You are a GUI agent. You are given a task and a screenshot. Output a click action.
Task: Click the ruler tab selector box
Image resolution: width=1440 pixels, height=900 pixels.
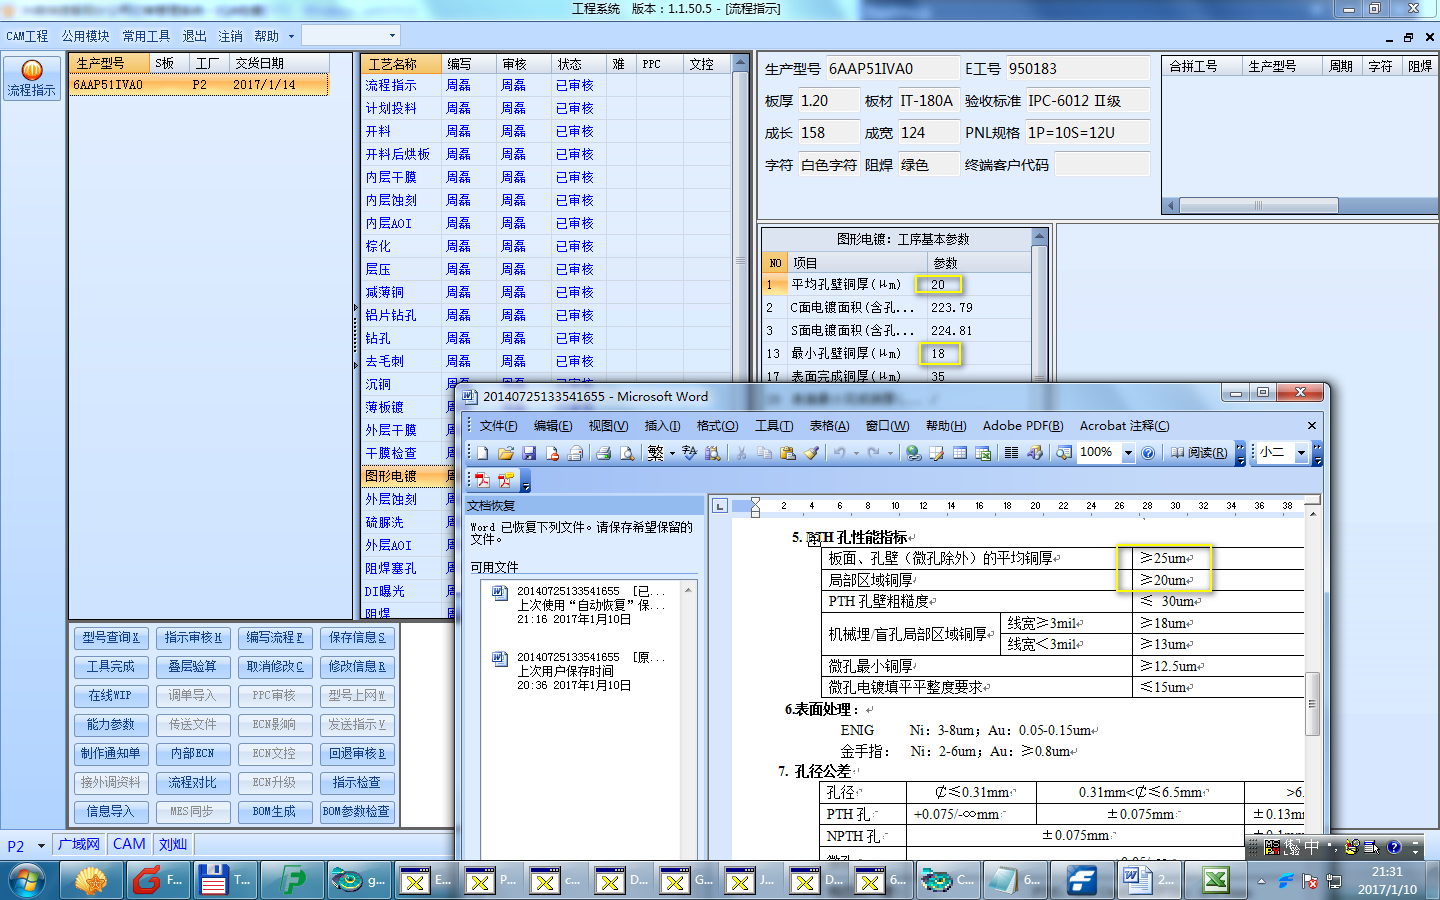(x=720, y=506)
